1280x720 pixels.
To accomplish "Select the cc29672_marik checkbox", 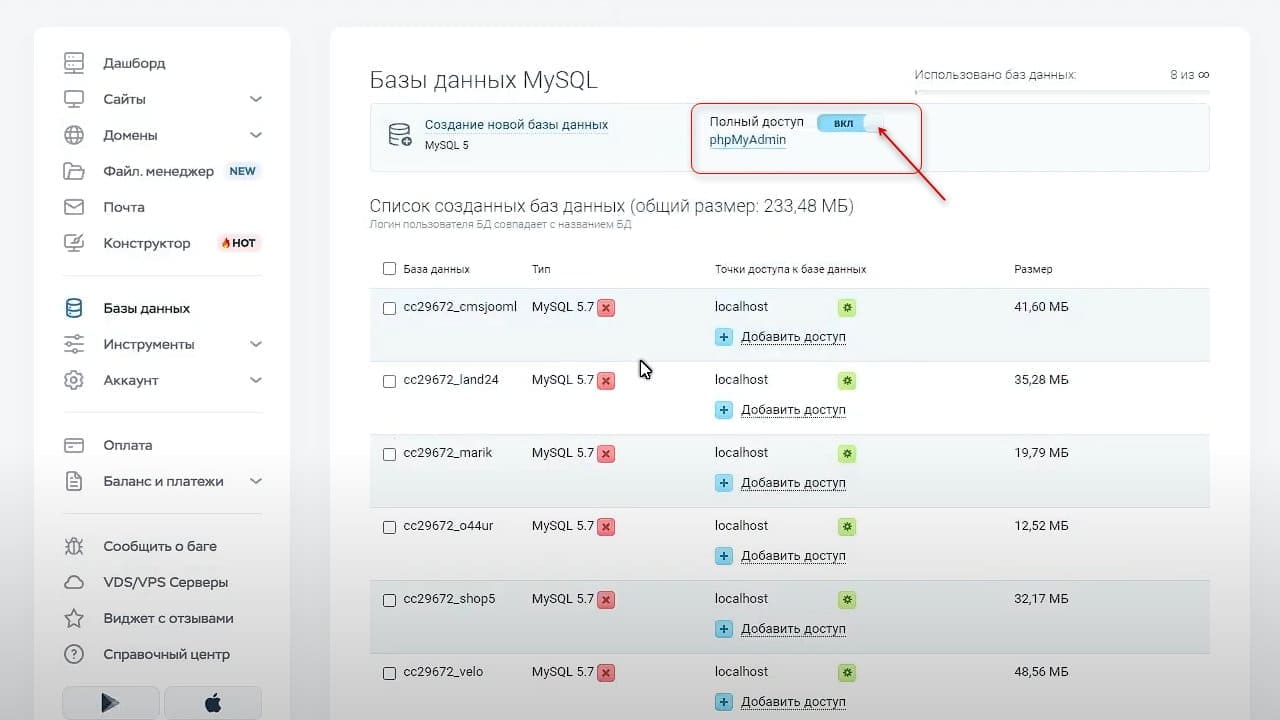I will tap(389, 454).
